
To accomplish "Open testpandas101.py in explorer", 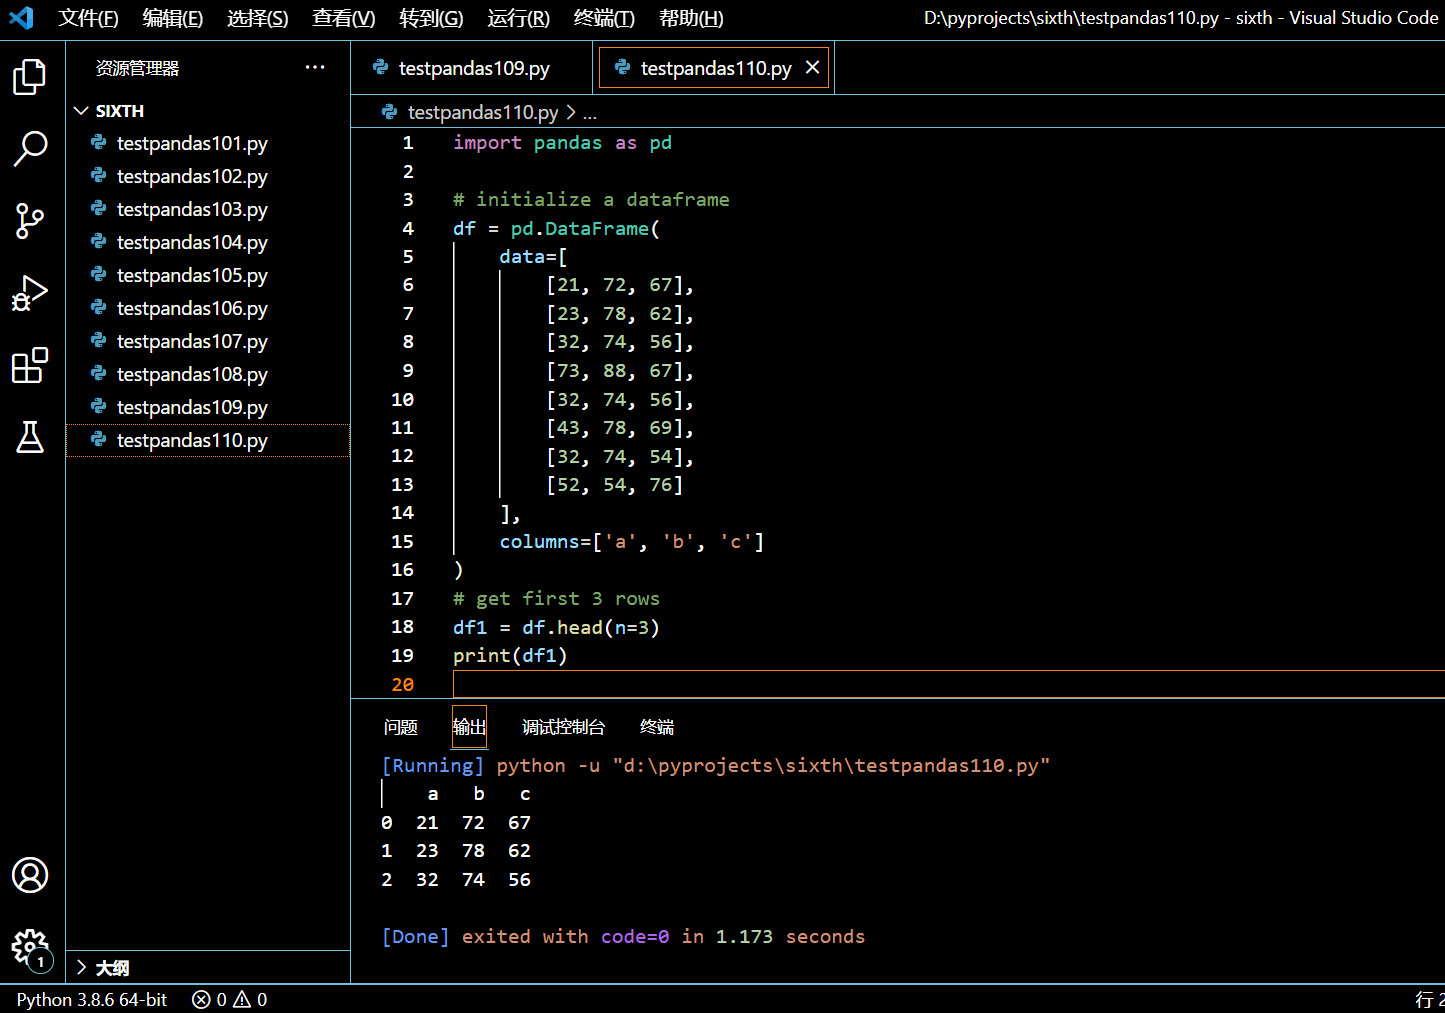I will 208,143.
